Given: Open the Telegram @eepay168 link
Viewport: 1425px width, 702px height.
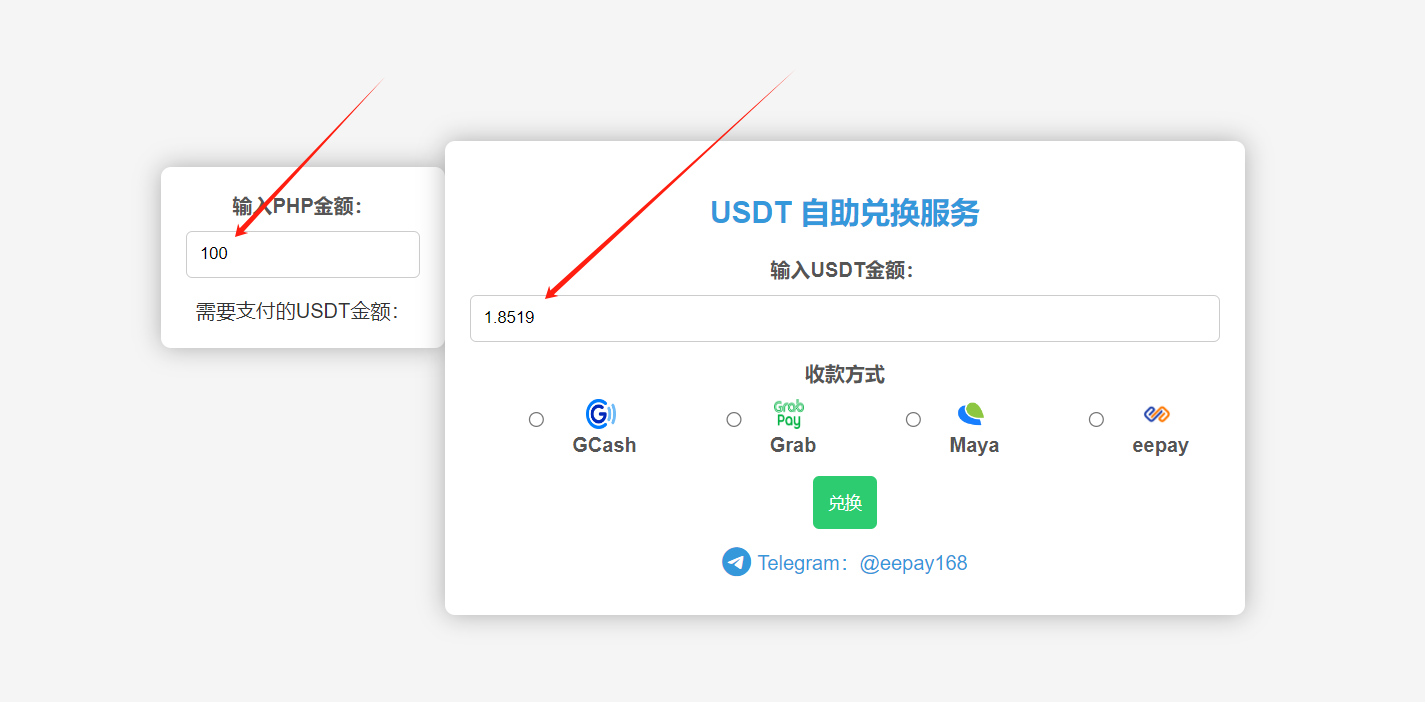Looking at the screenshot, I should (862, 563).
